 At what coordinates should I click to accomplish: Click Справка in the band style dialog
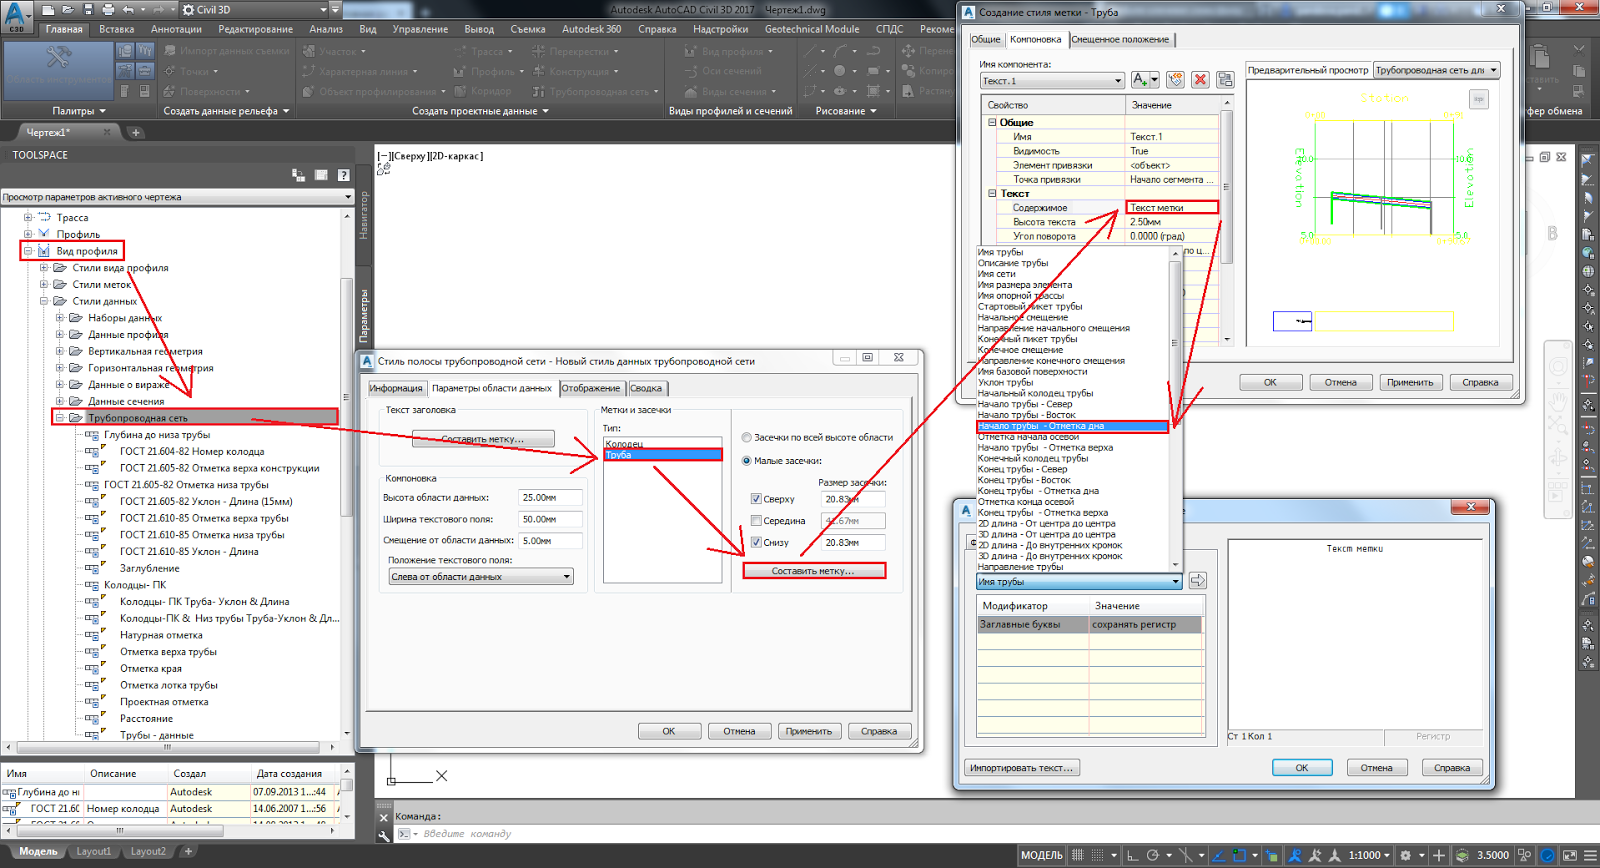click(x=878, y=731)
